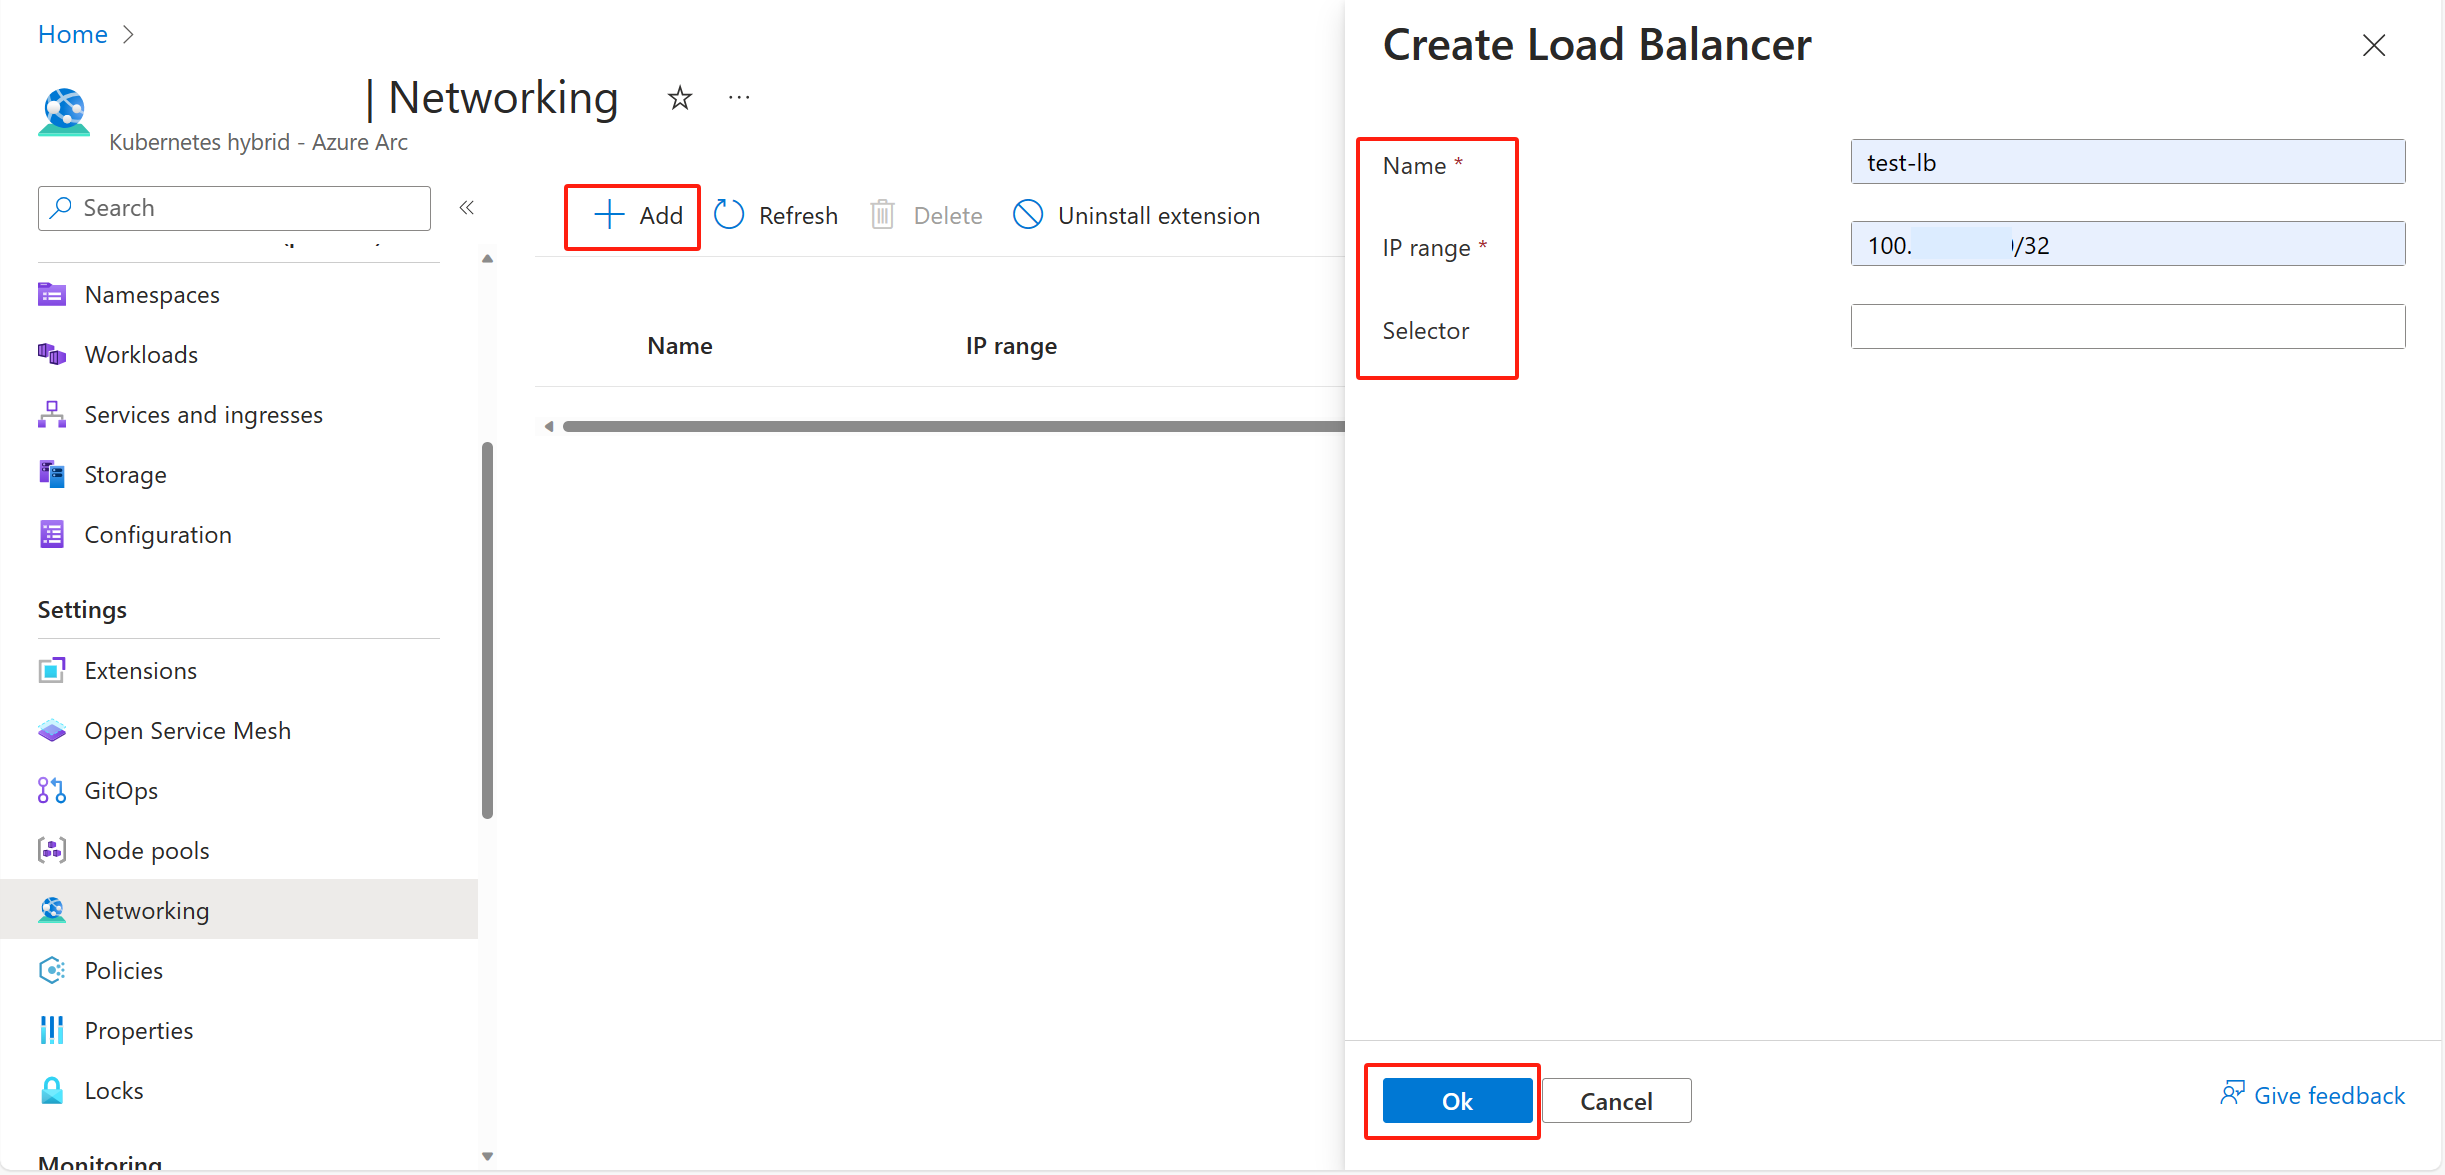Click the breadcrumb chevron after Home
This screenshot has height=1175, width=2445.
click(x=127, y=34)
